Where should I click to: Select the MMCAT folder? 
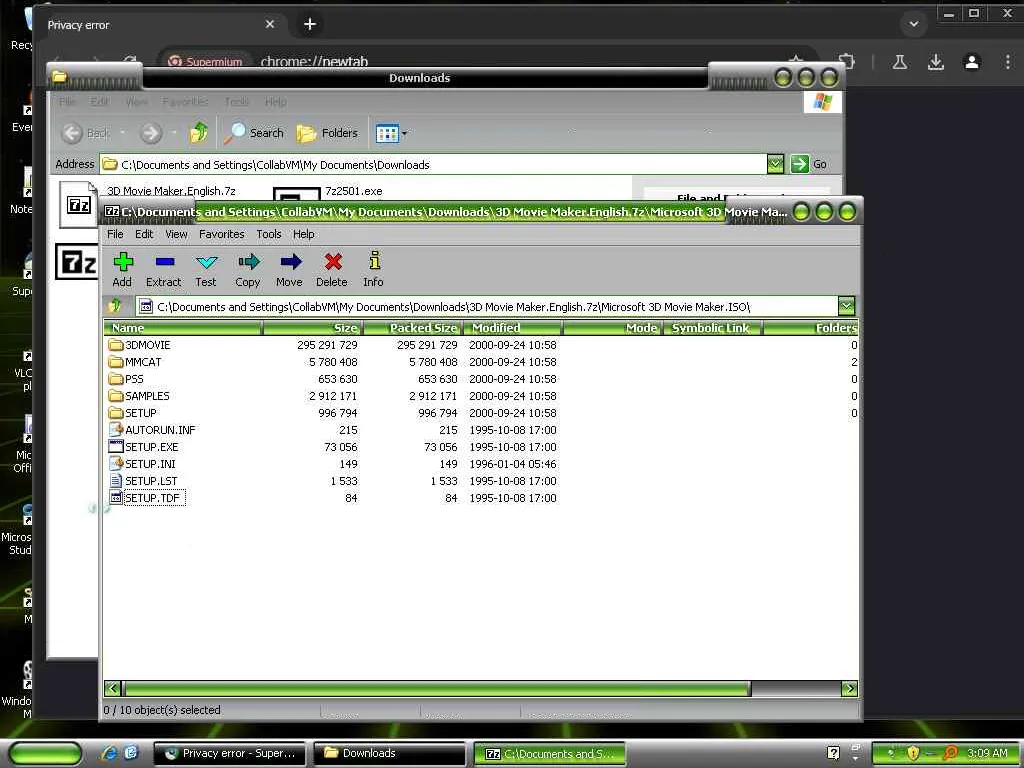point(143,362)
